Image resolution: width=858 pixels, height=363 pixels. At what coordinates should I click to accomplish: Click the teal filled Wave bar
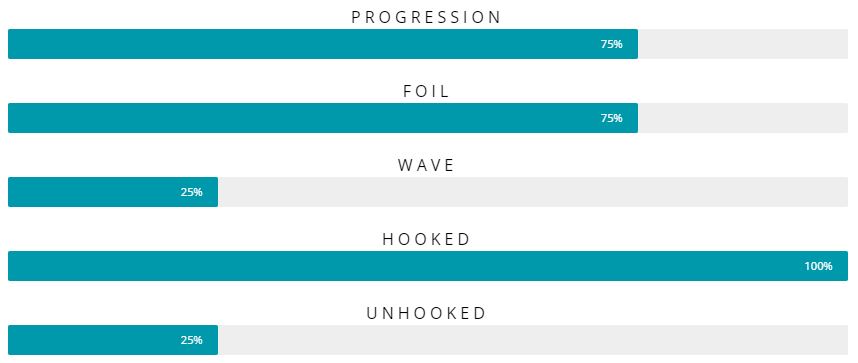[113, 192]
